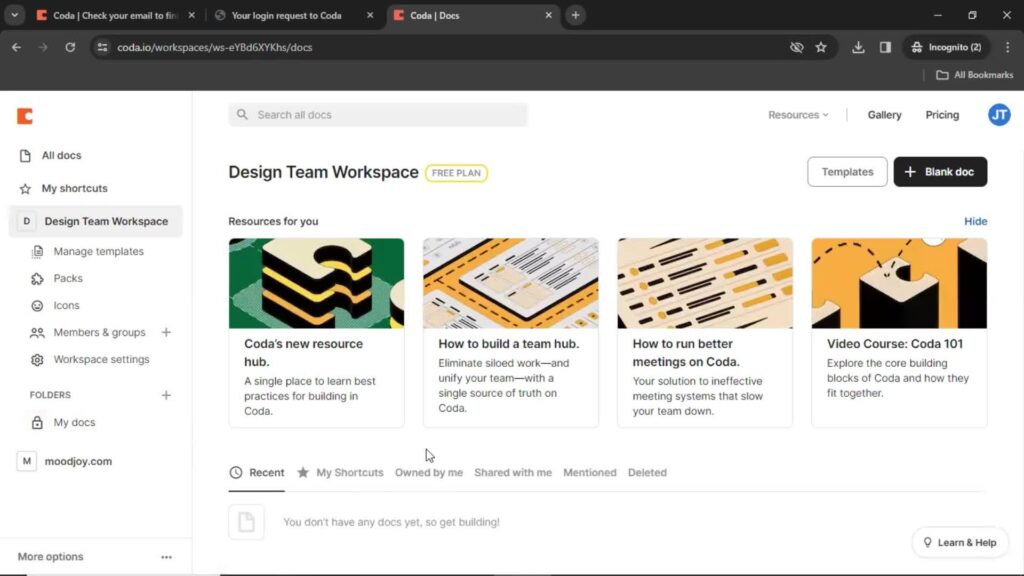Open Members & groups

(99, 332)
